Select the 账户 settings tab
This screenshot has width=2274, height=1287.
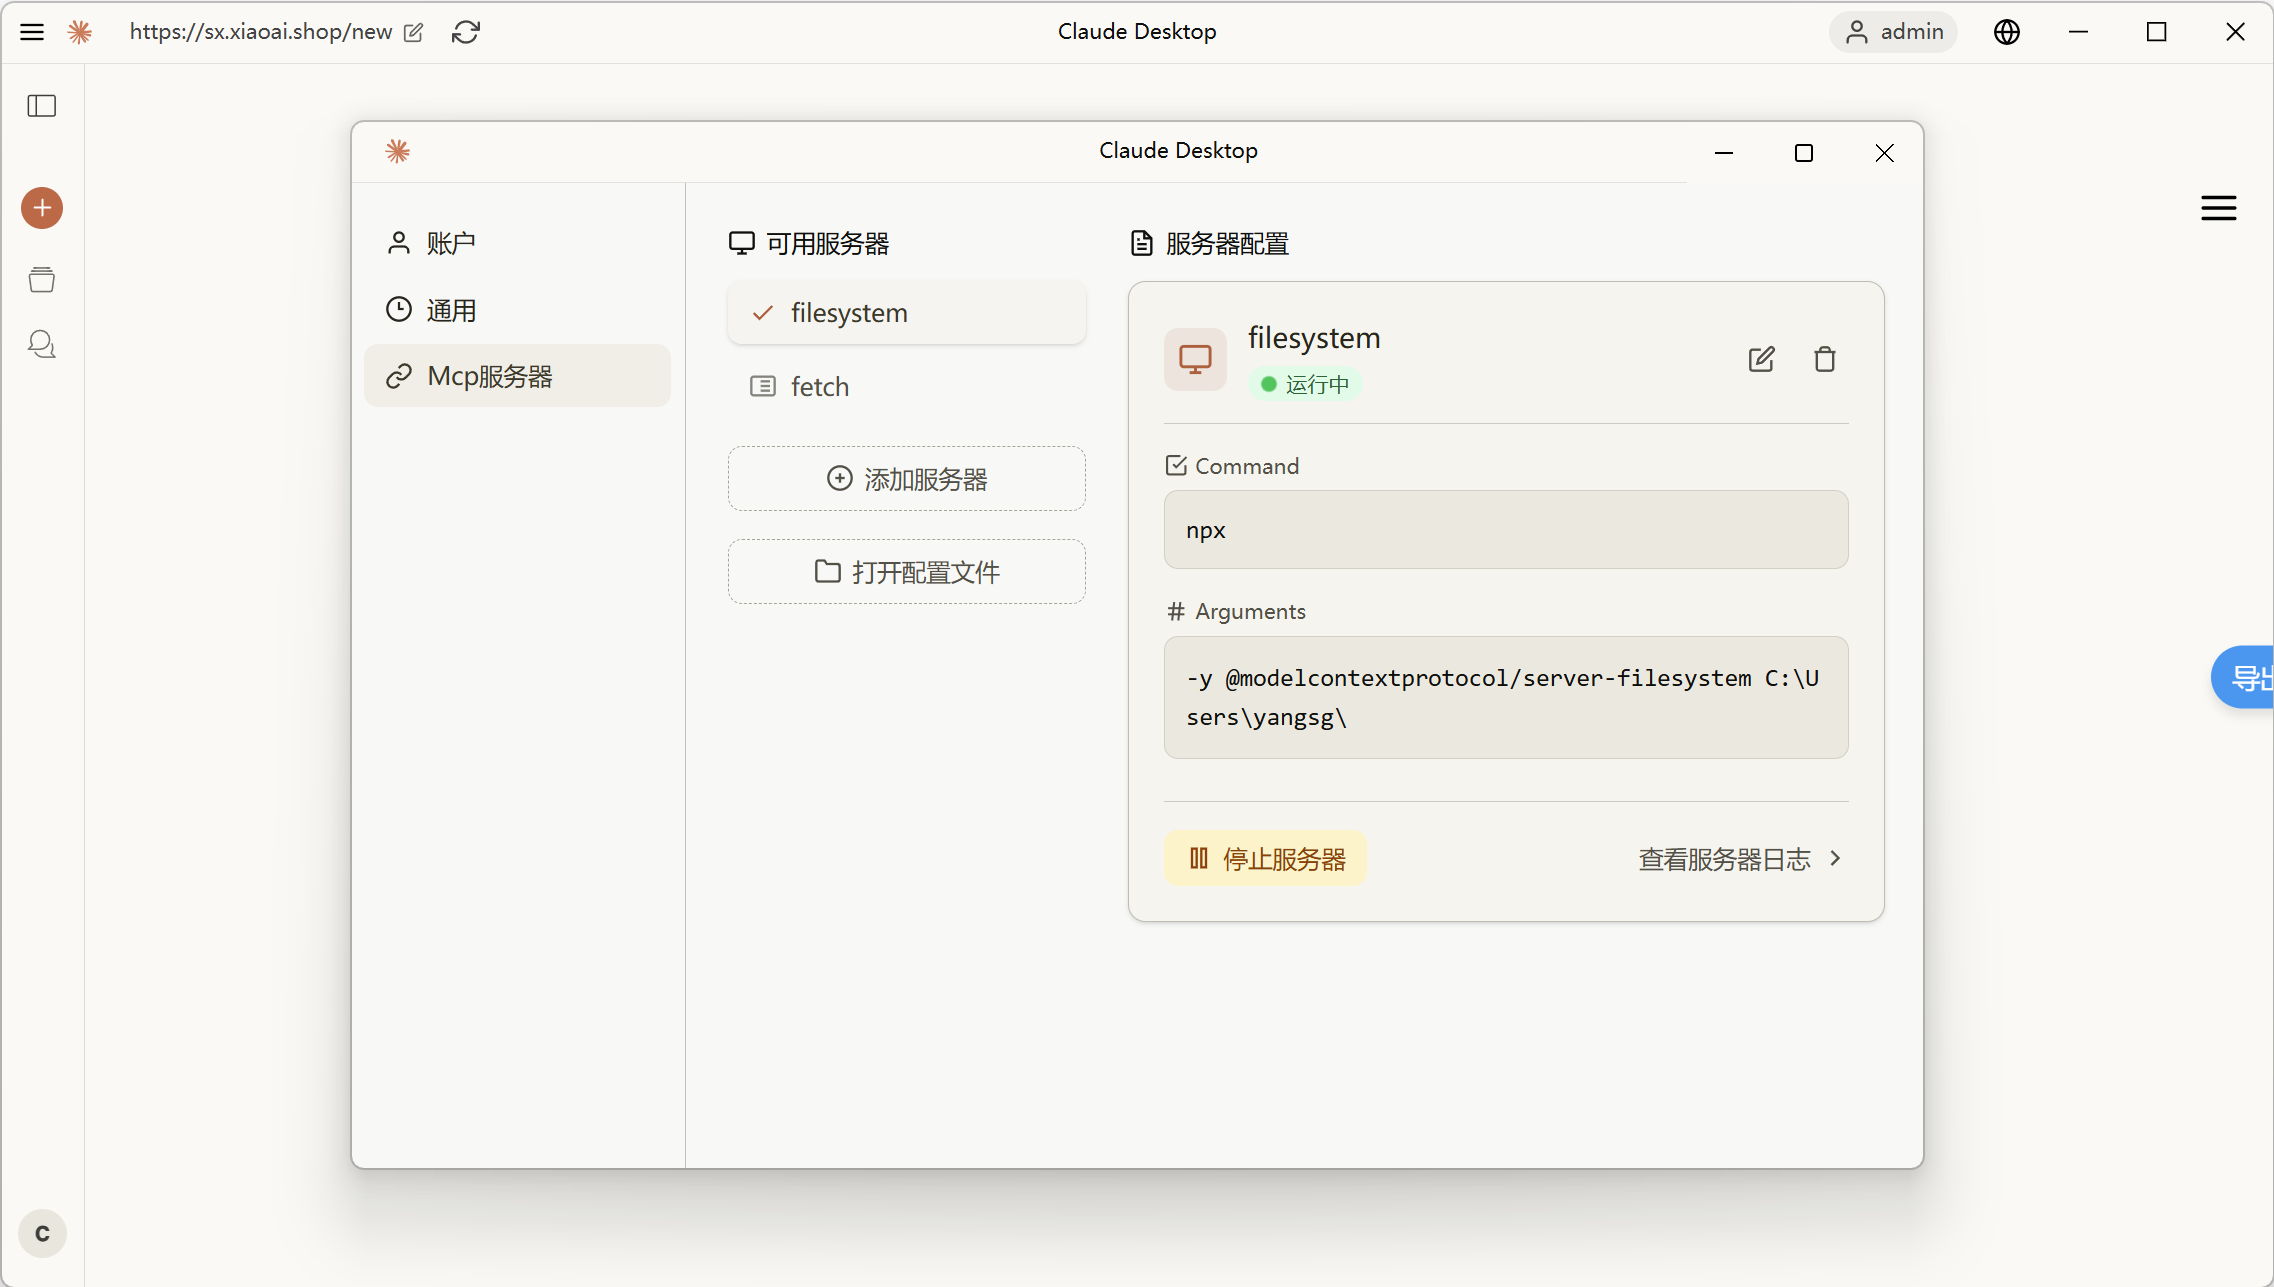tap(517, 243)
